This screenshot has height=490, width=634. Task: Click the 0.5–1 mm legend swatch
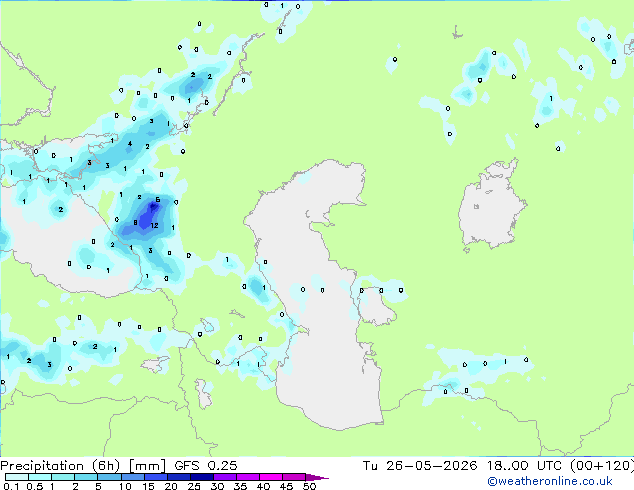point(40,477)
